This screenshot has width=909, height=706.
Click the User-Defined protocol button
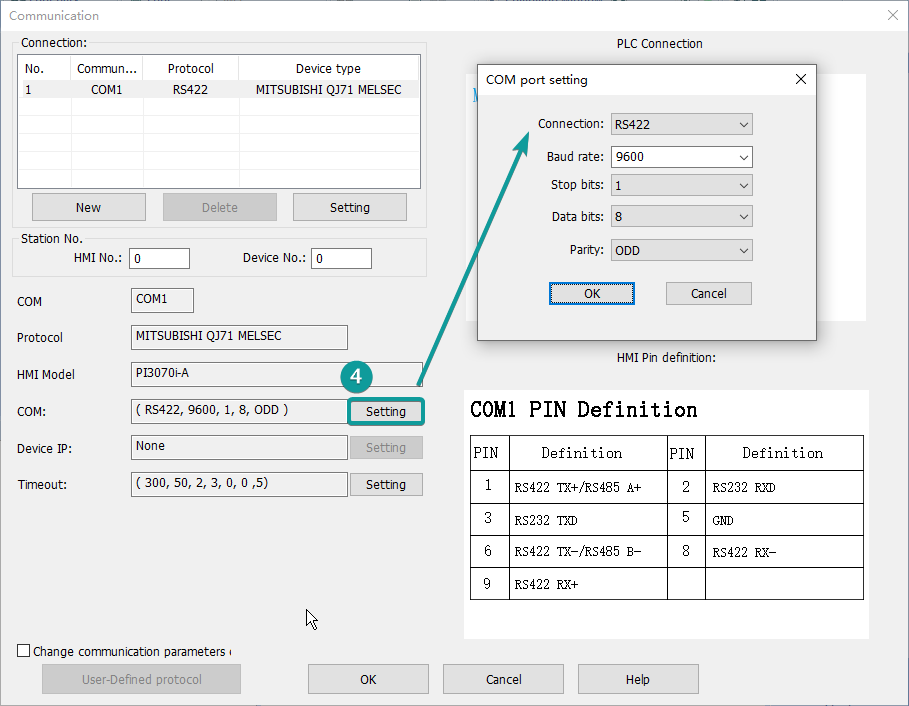click(x=141, y=679)
